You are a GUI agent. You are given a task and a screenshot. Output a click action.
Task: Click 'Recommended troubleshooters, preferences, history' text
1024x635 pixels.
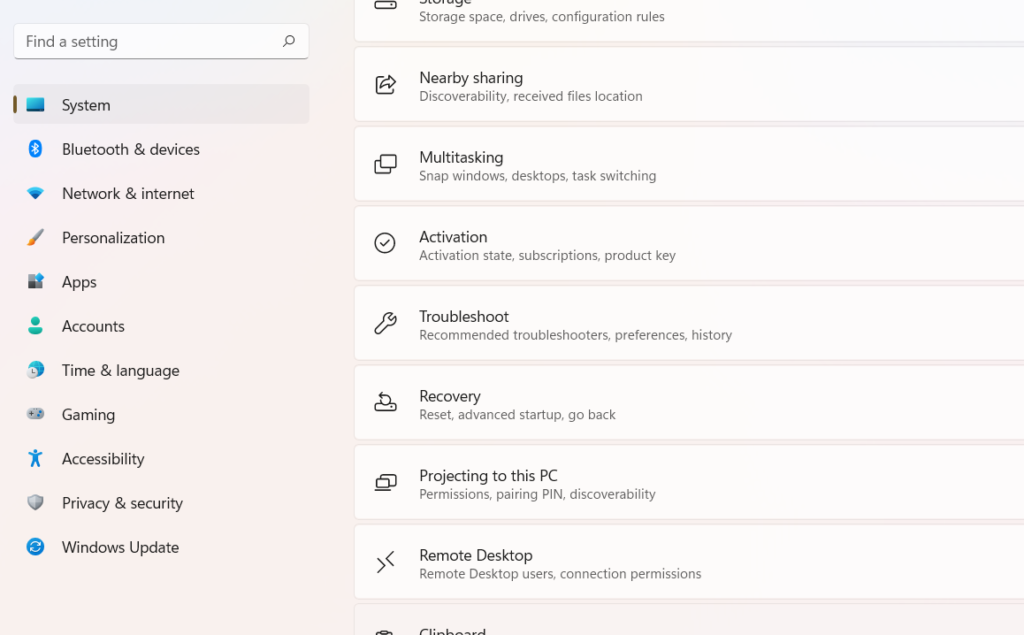(575, 335)
